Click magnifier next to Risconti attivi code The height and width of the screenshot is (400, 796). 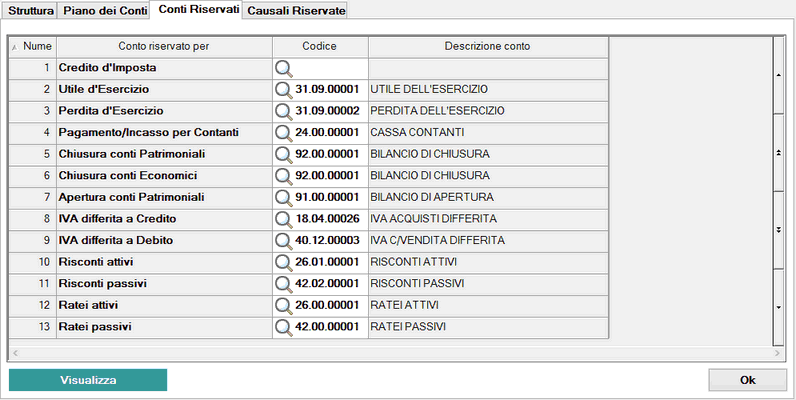click(x=284, y=263)
